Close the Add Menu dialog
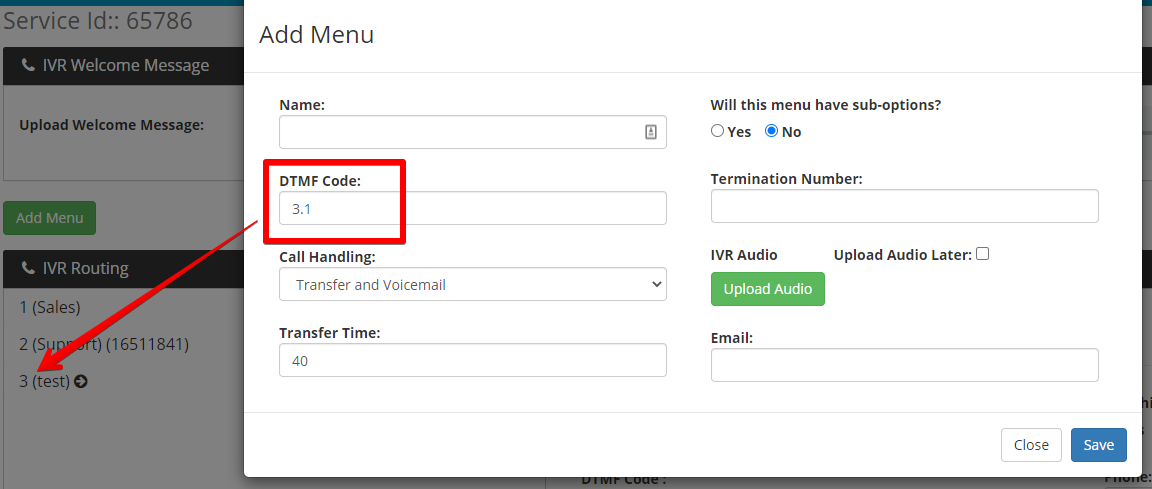The width and height of the screenshot is (1152, 489). click(1031, 445)
